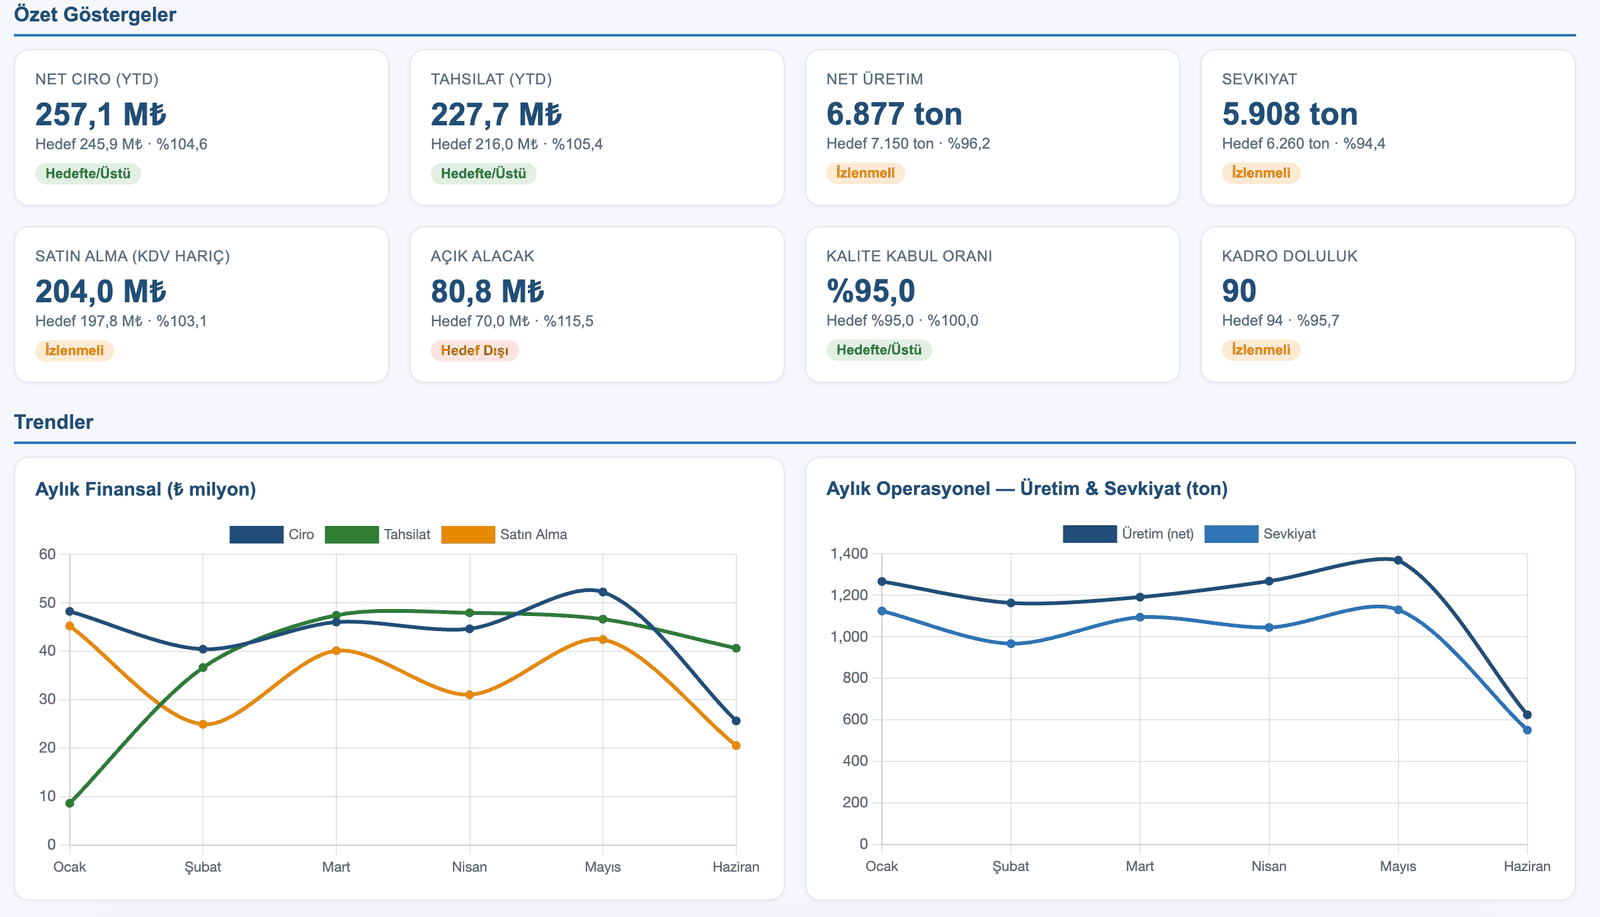The height and width of the screenshot is (917, 1600).
Task: Click the 1,400 axis label
Action: [849, 554]
